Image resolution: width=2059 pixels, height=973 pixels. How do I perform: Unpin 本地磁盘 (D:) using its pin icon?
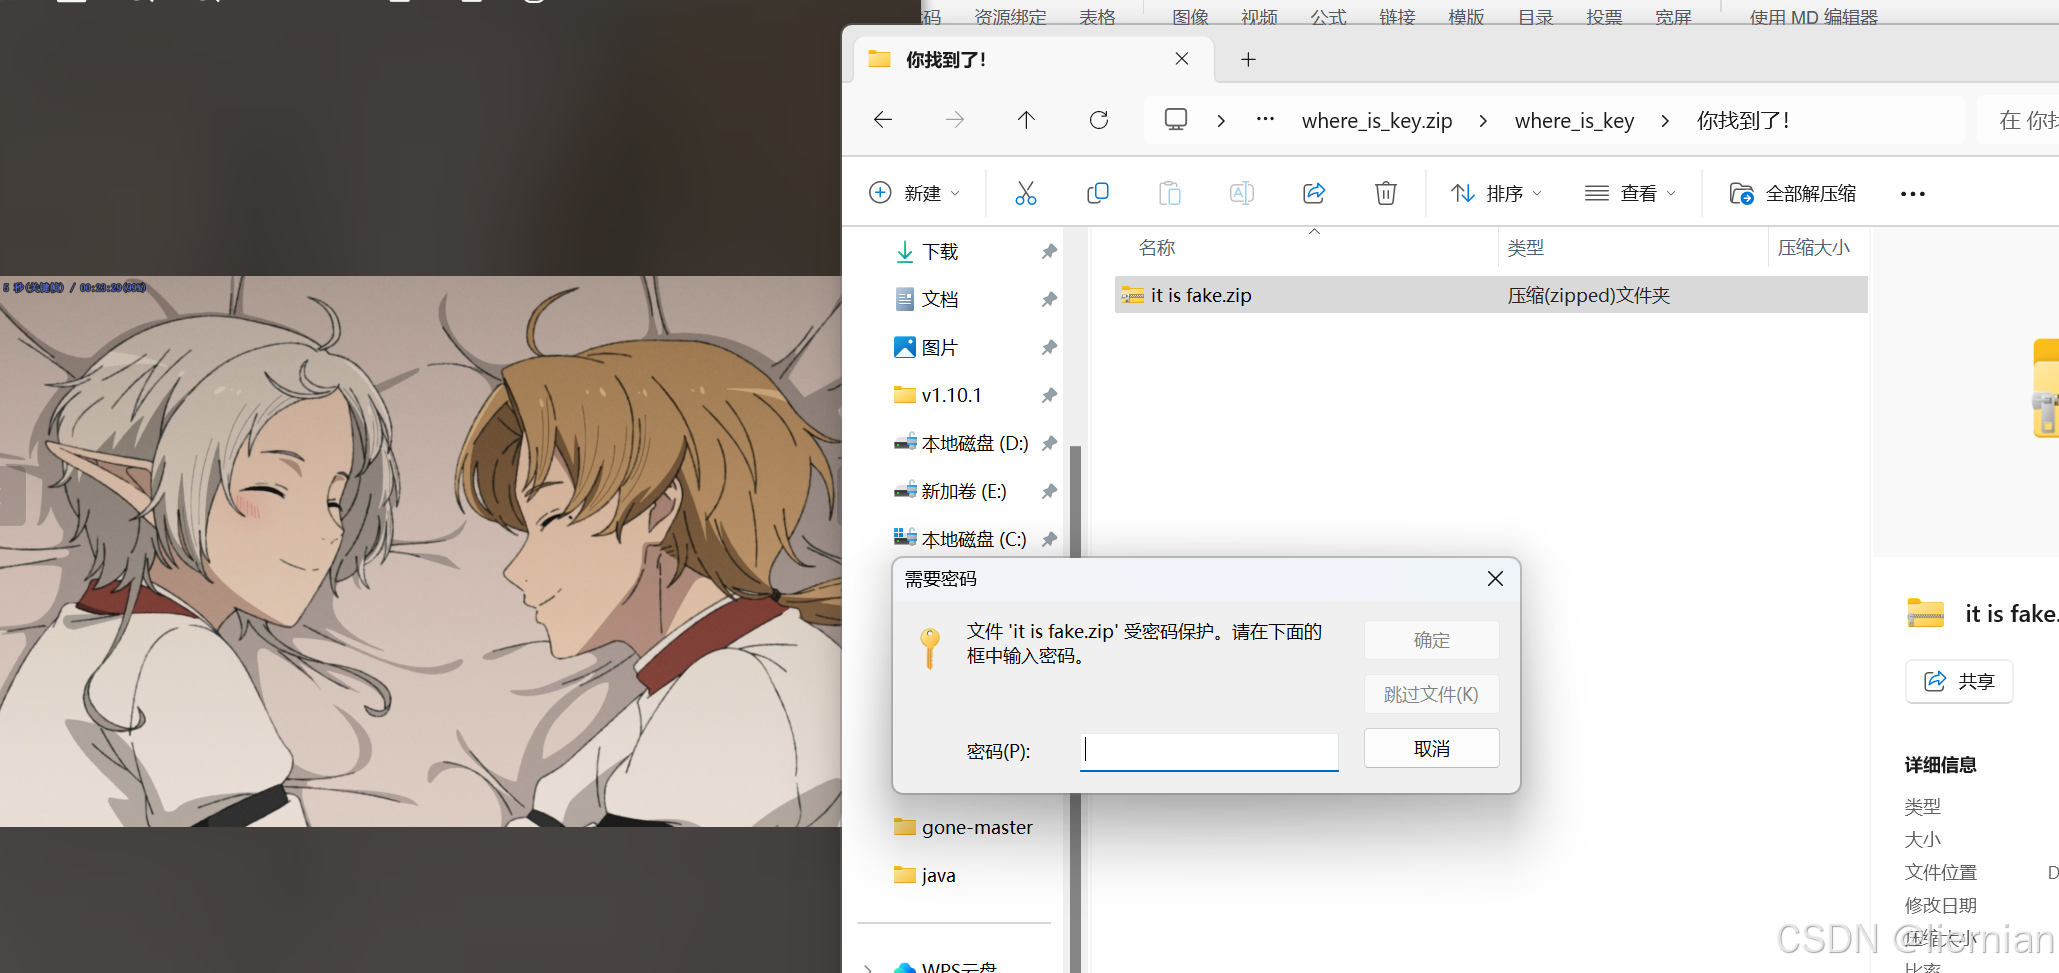pyautogui.click(x=1049, y=444)
